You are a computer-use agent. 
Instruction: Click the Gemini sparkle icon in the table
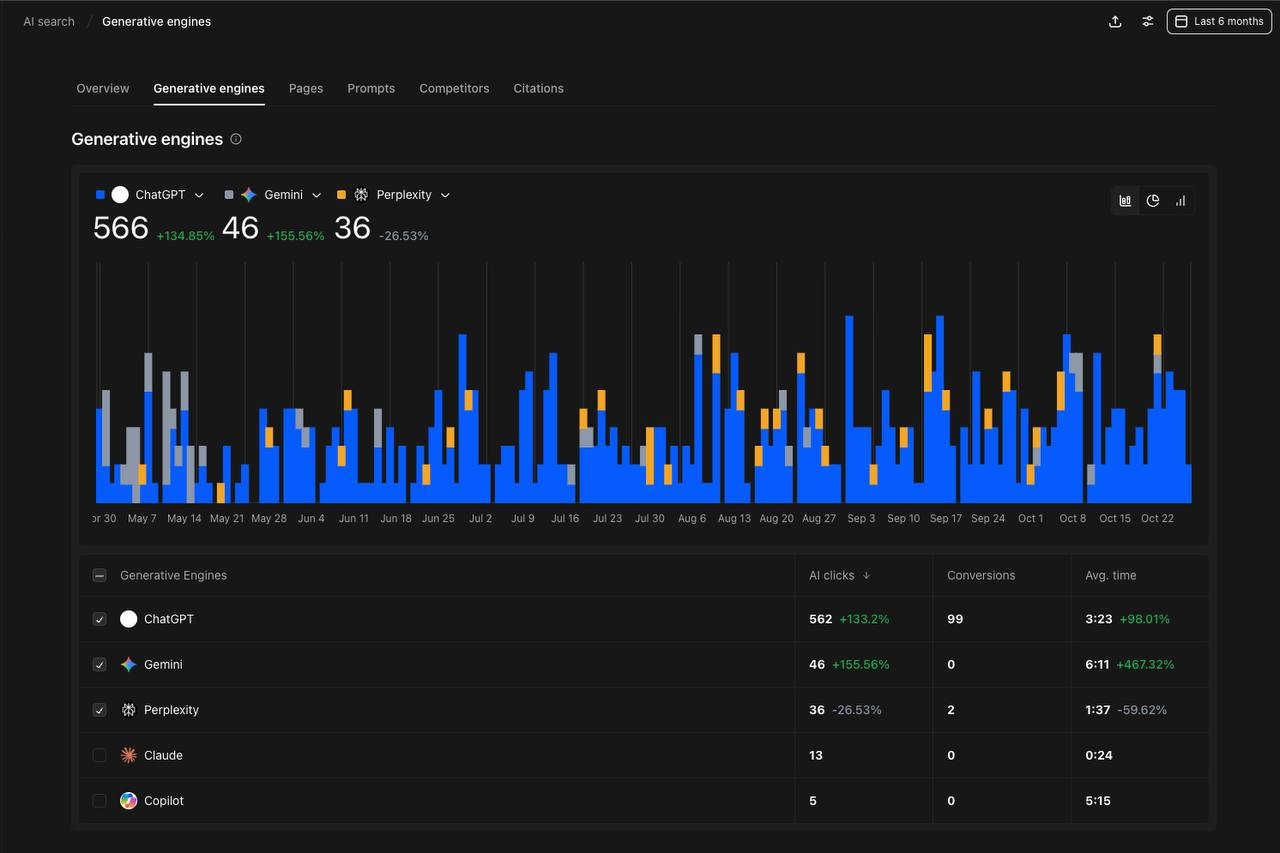128,664
